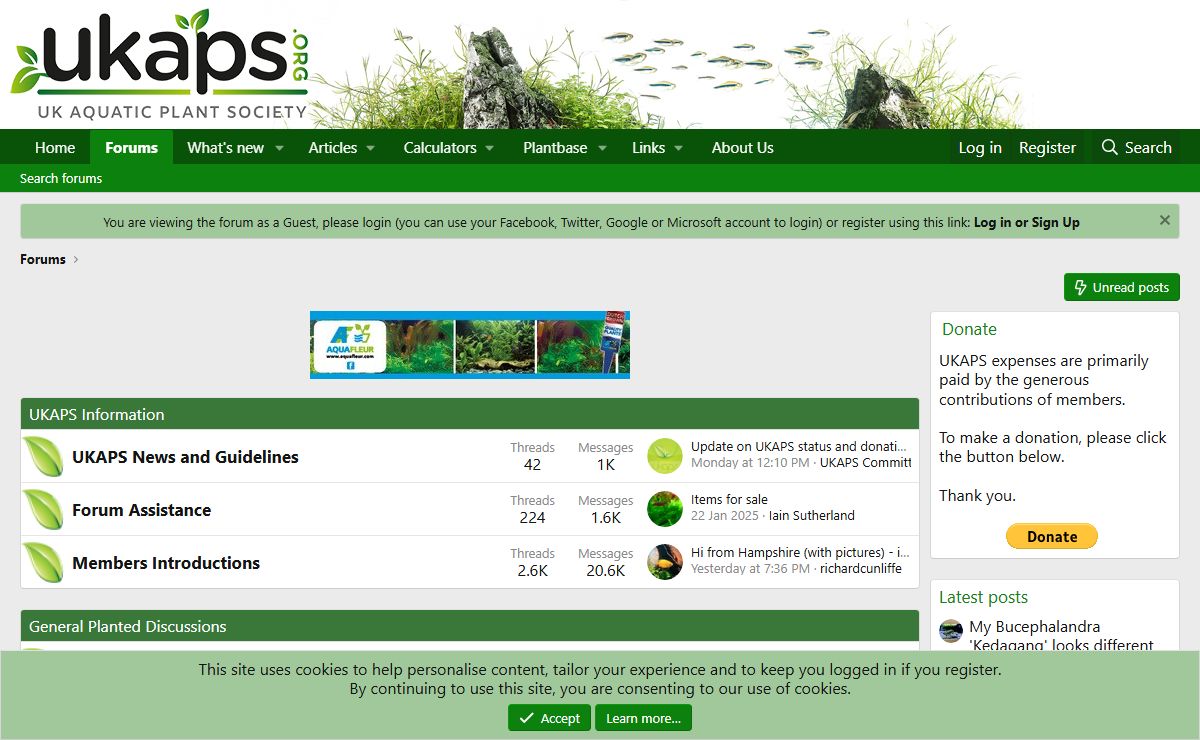Click Forums breadcrumb link

point(43,259)
